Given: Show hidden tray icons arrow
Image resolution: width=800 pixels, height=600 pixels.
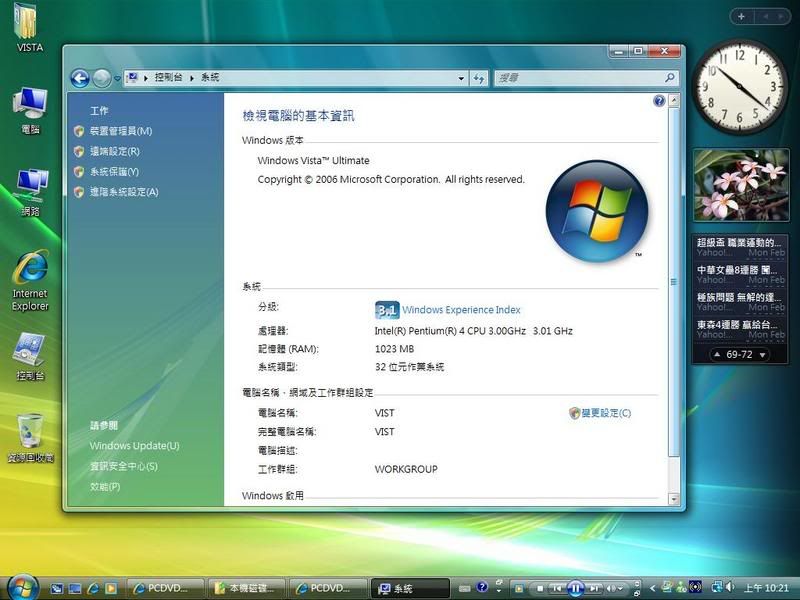Looking at the screenshot, I should pyautogui.click(x=652, y=588).
